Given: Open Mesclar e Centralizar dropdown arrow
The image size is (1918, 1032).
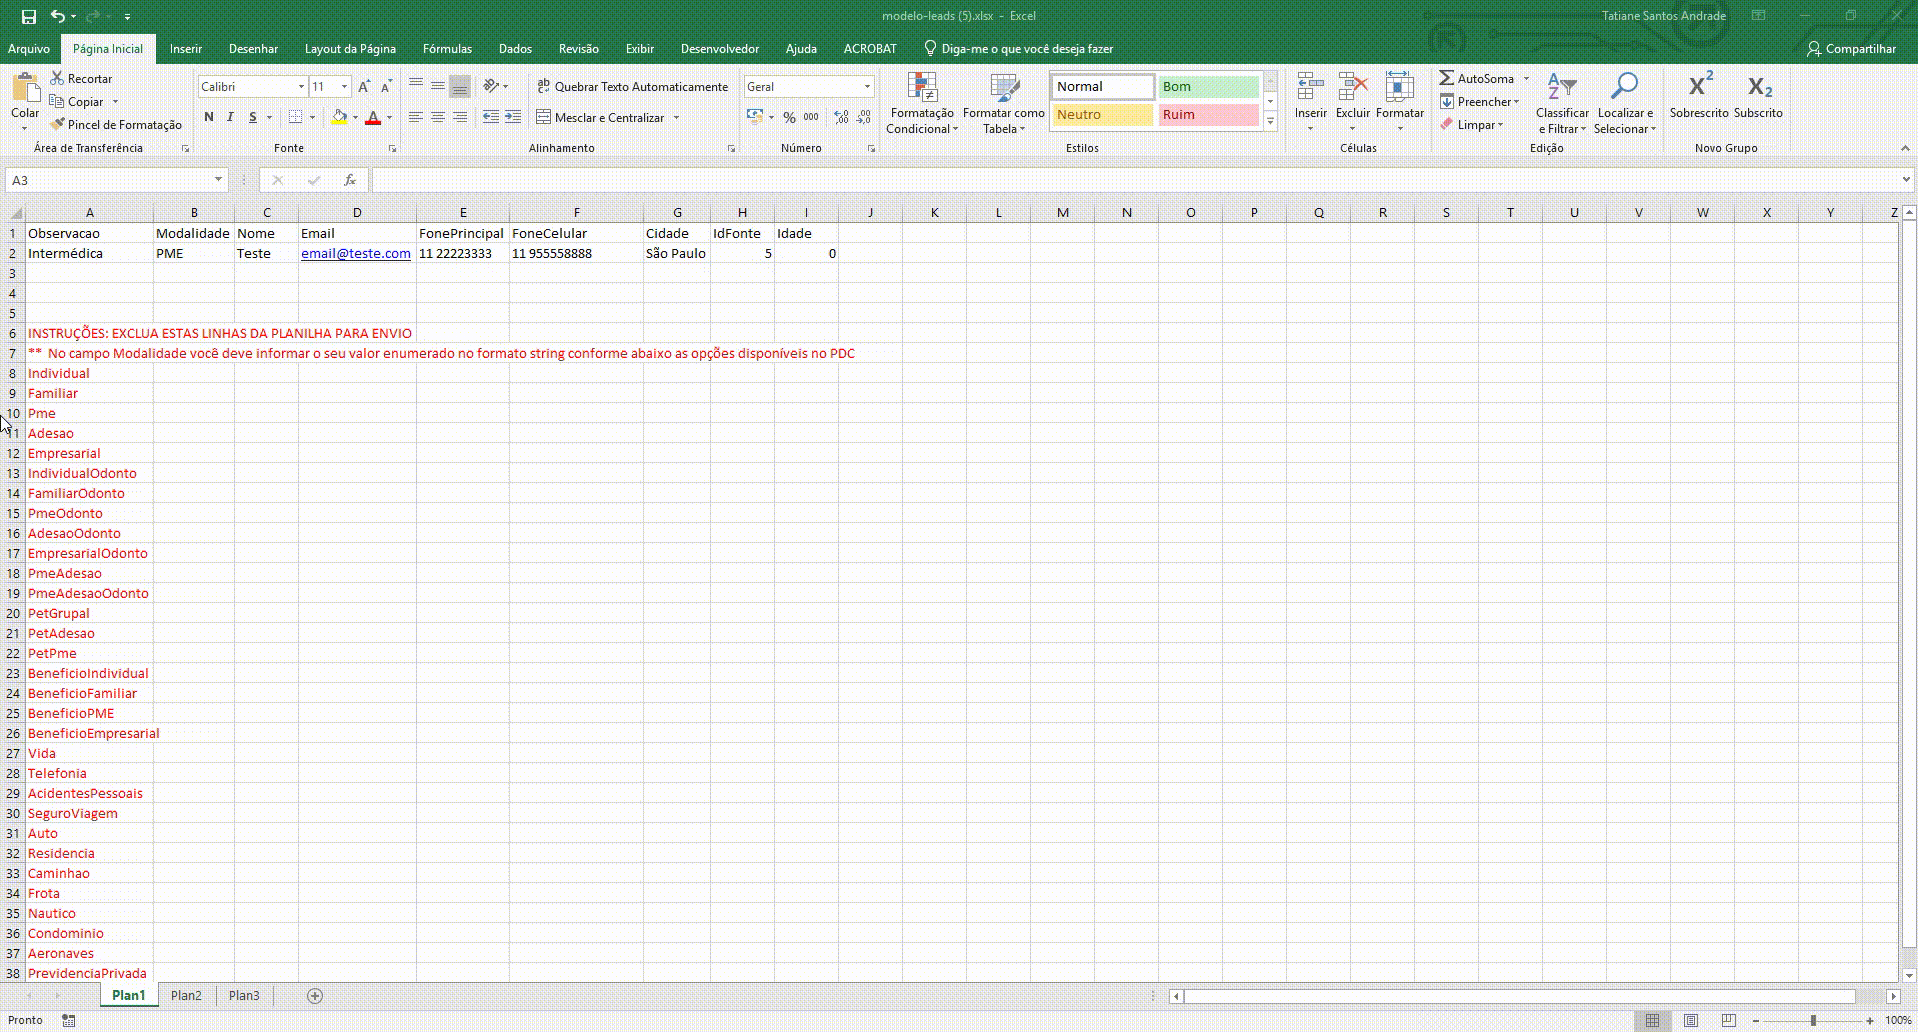Looking at the screenshot, I should coord(677,117).
